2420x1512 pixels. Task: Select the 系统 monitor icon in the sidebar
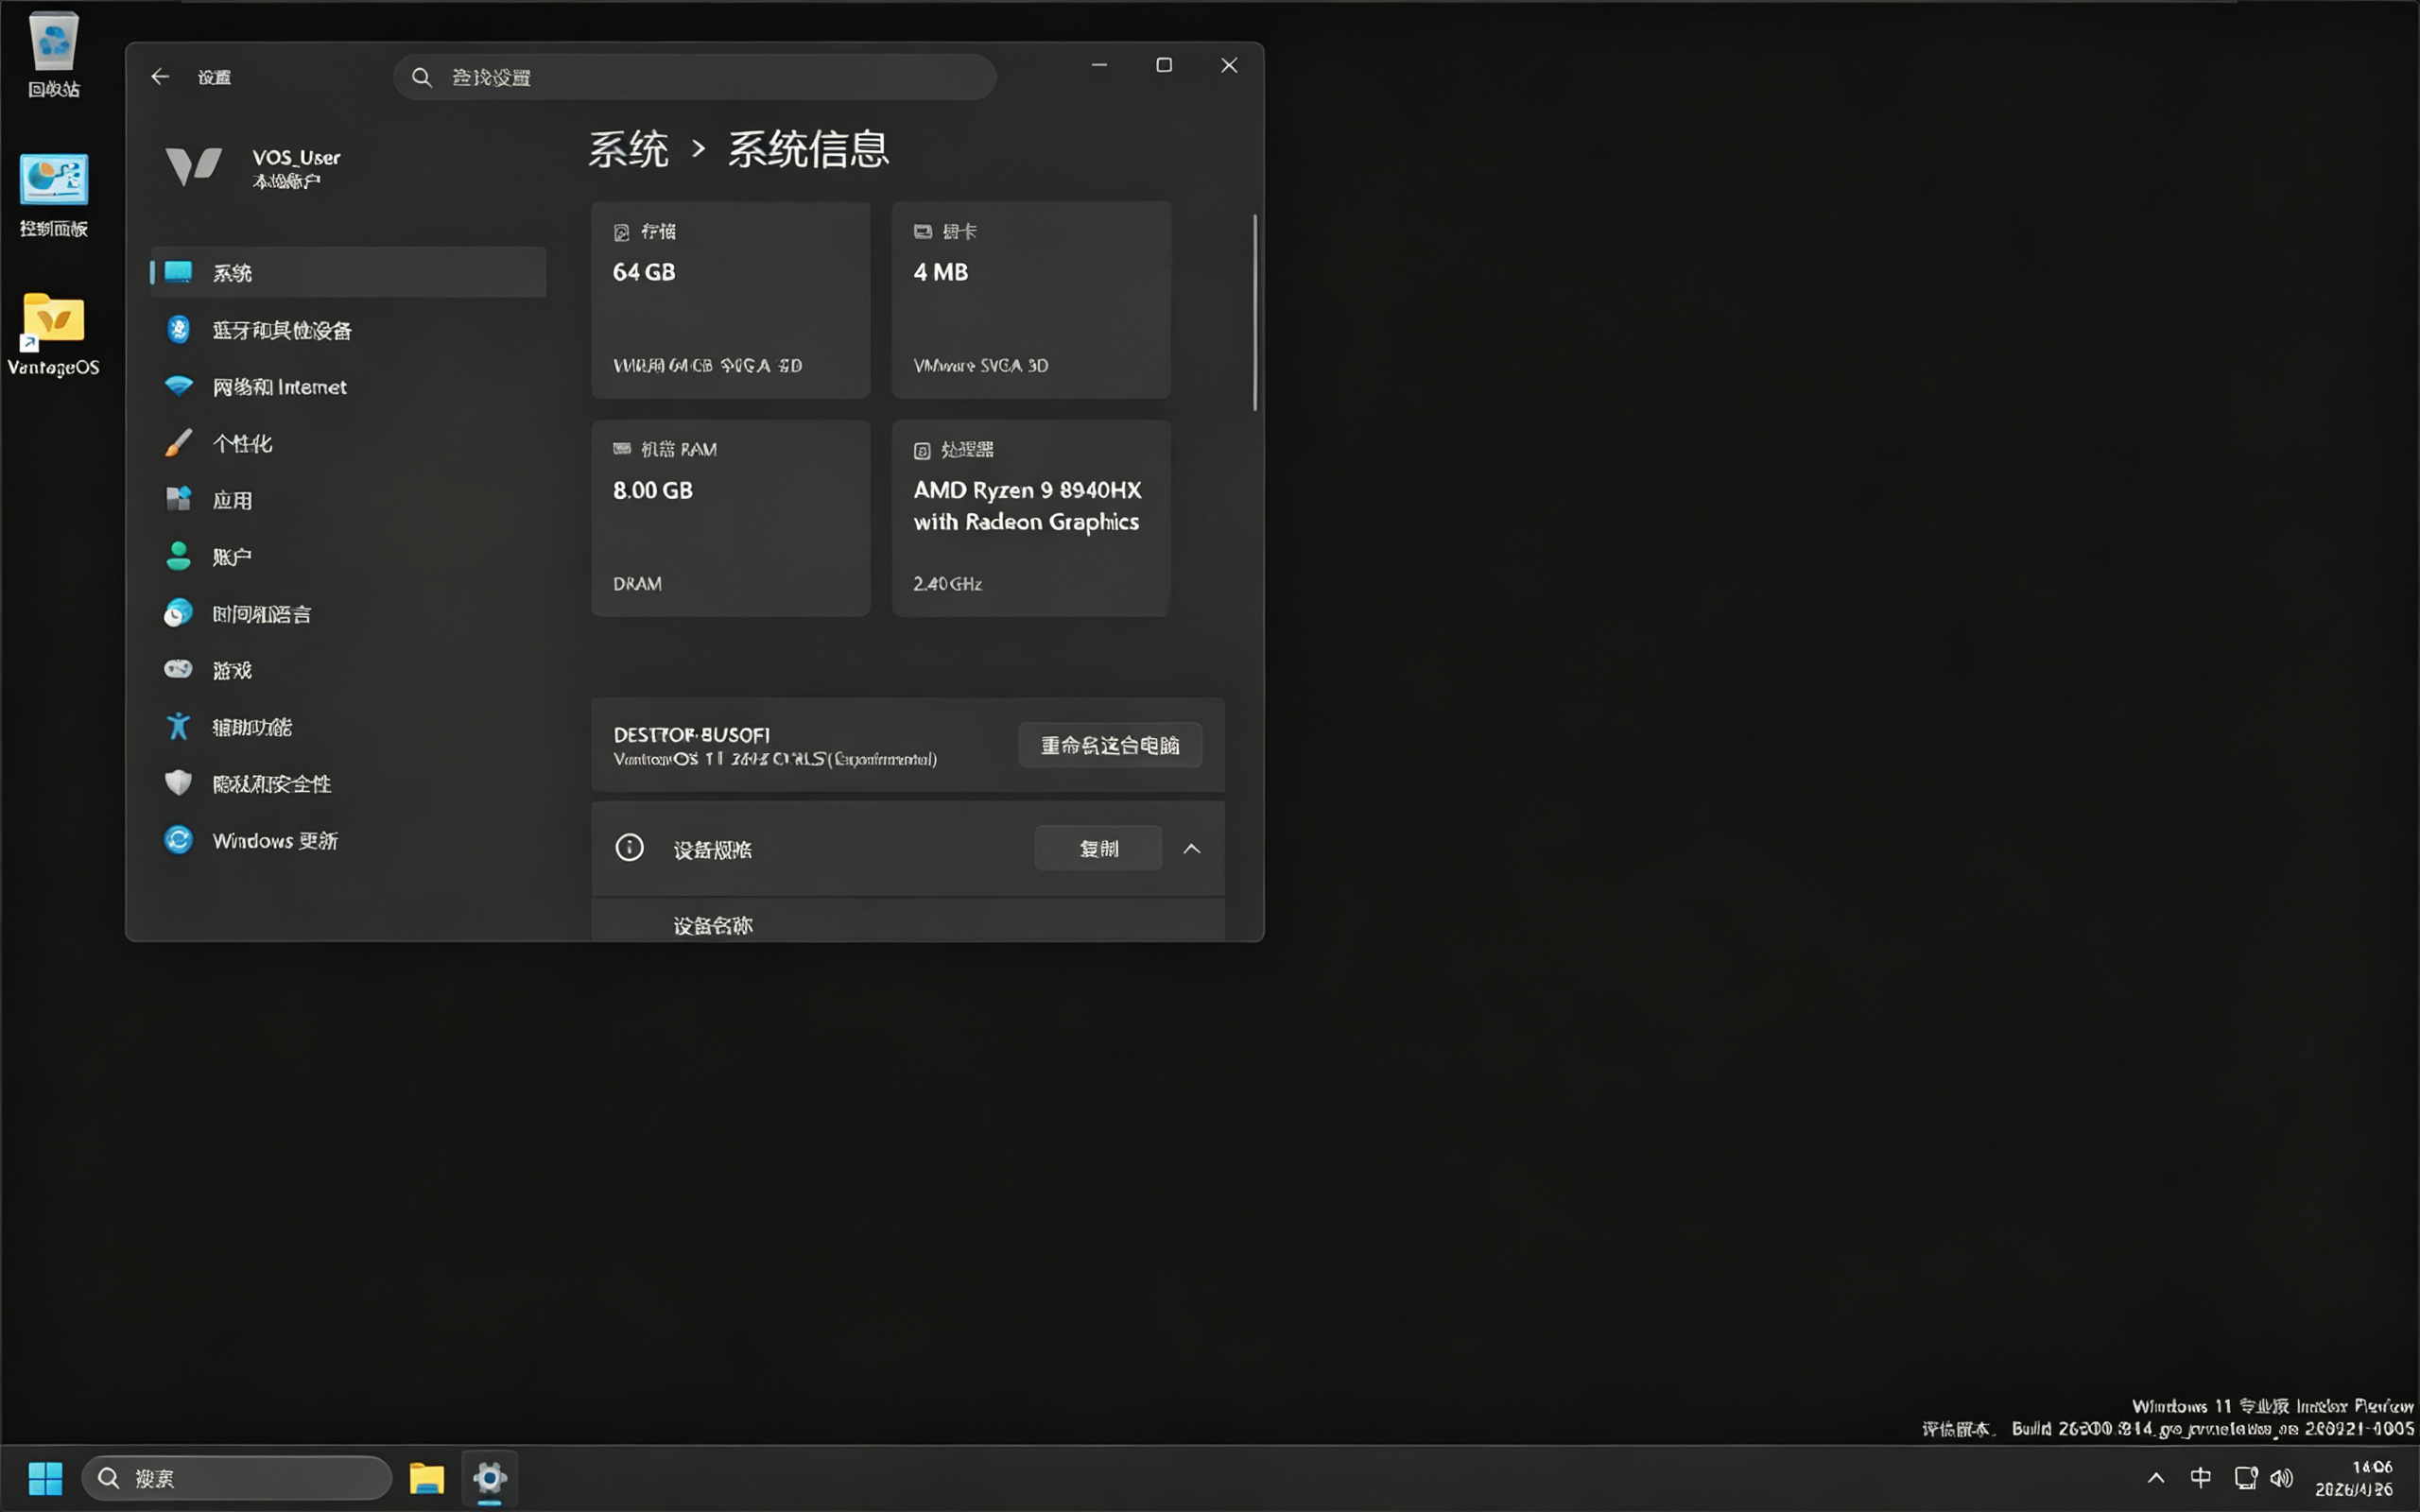[x=178, y=272]
